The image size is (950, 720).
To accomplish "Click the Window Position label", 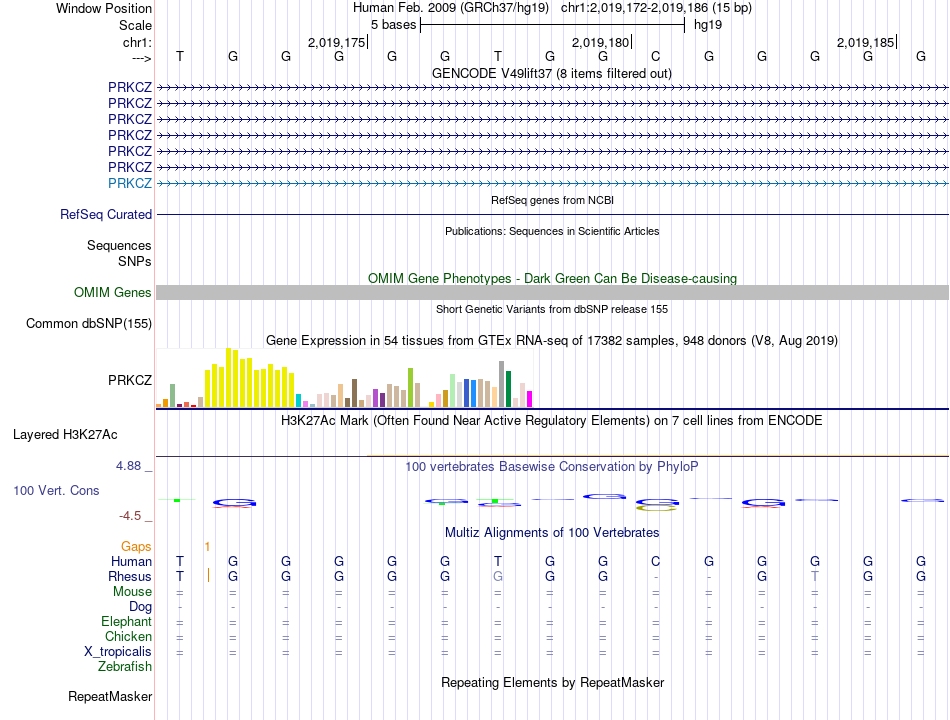I will pyautogui.click(x=104, y=8).
